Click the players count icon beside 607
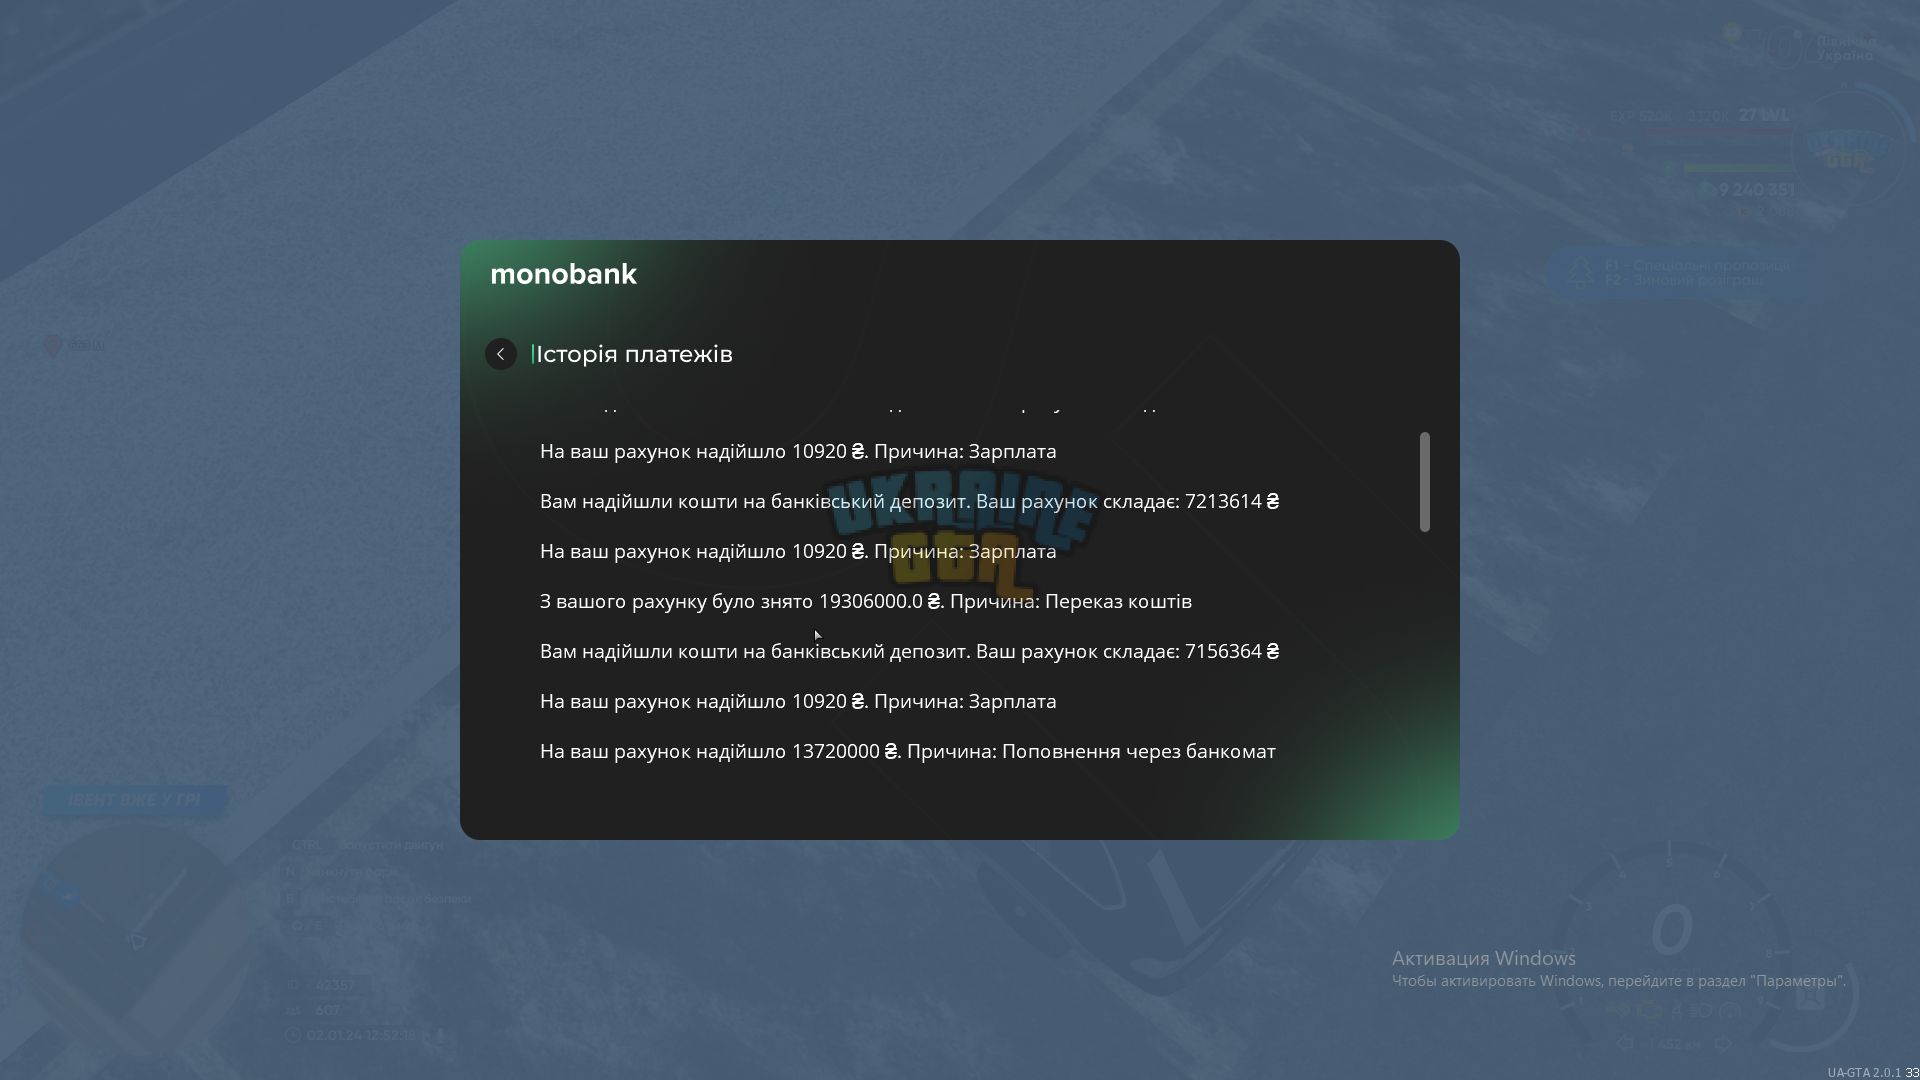Image resolution: width=1920 pixels, height=1080 pixels. [x=293, y=1010]
